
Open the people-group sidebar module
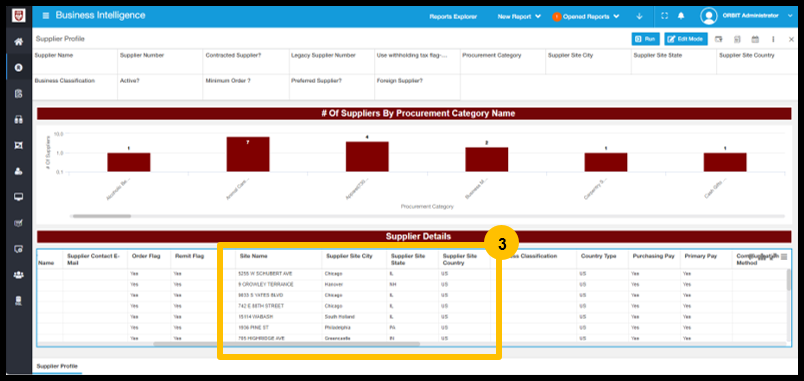[x=18, y=275]
